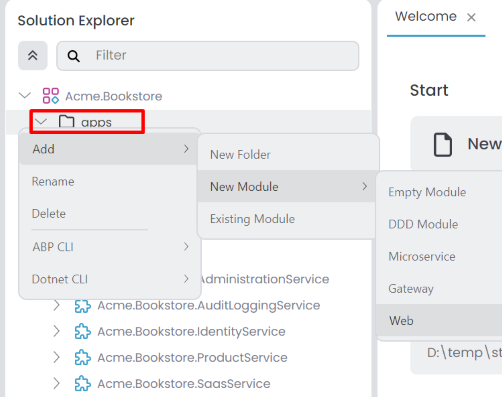Click the SaasService puzzle icon
This screenshot has height=397, width=502.
[83, 384]
